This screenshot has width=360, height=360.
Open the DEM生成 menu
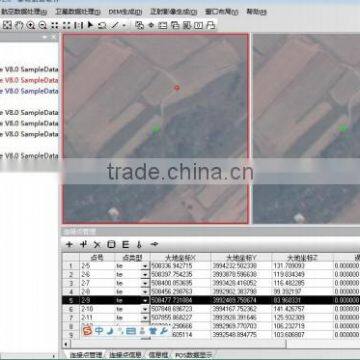pos(125,12)
